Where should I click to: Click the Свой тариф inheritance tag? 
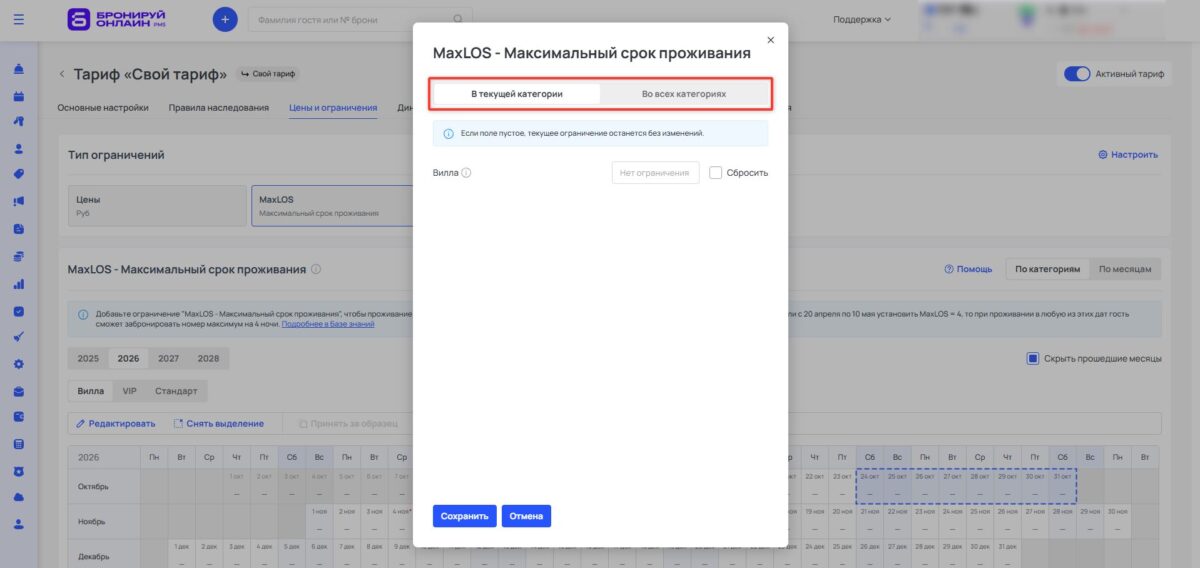pyautogui.click(x=268, y=74)
